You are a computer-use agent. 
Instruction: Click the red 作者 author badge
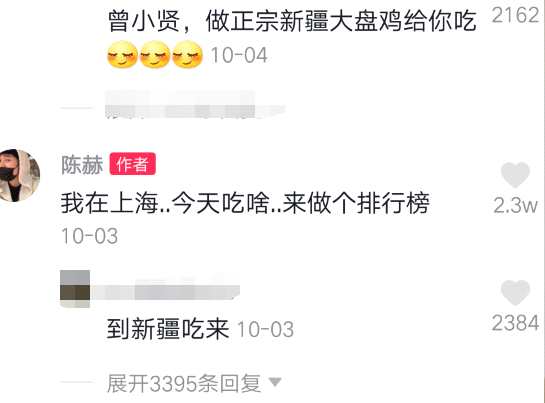(132, 164)
